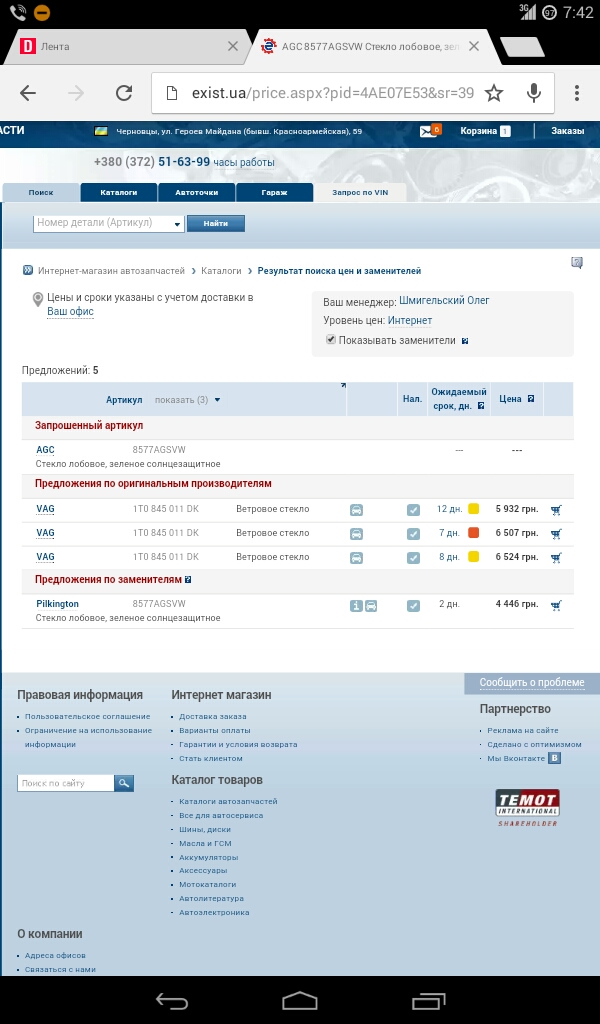The image size is (600, 1024).
Task: Switch to the 'Каталоги' tab
Action: coord(118,192)
